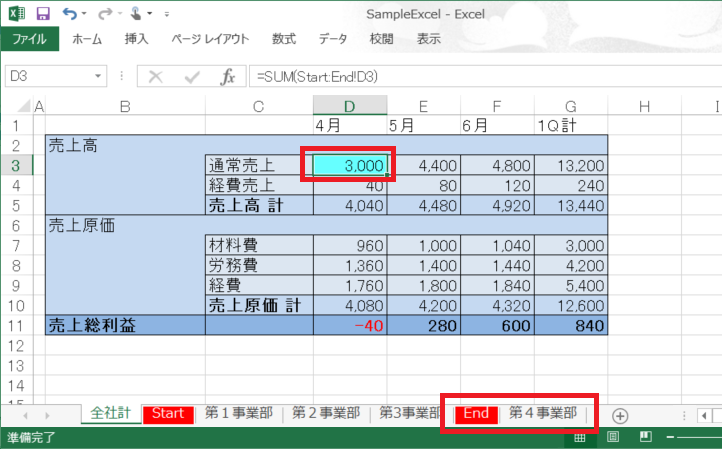This screenshot has width=722, height=449.
Task: Click cell 売上原価 計 label
Action: (259, 305)
